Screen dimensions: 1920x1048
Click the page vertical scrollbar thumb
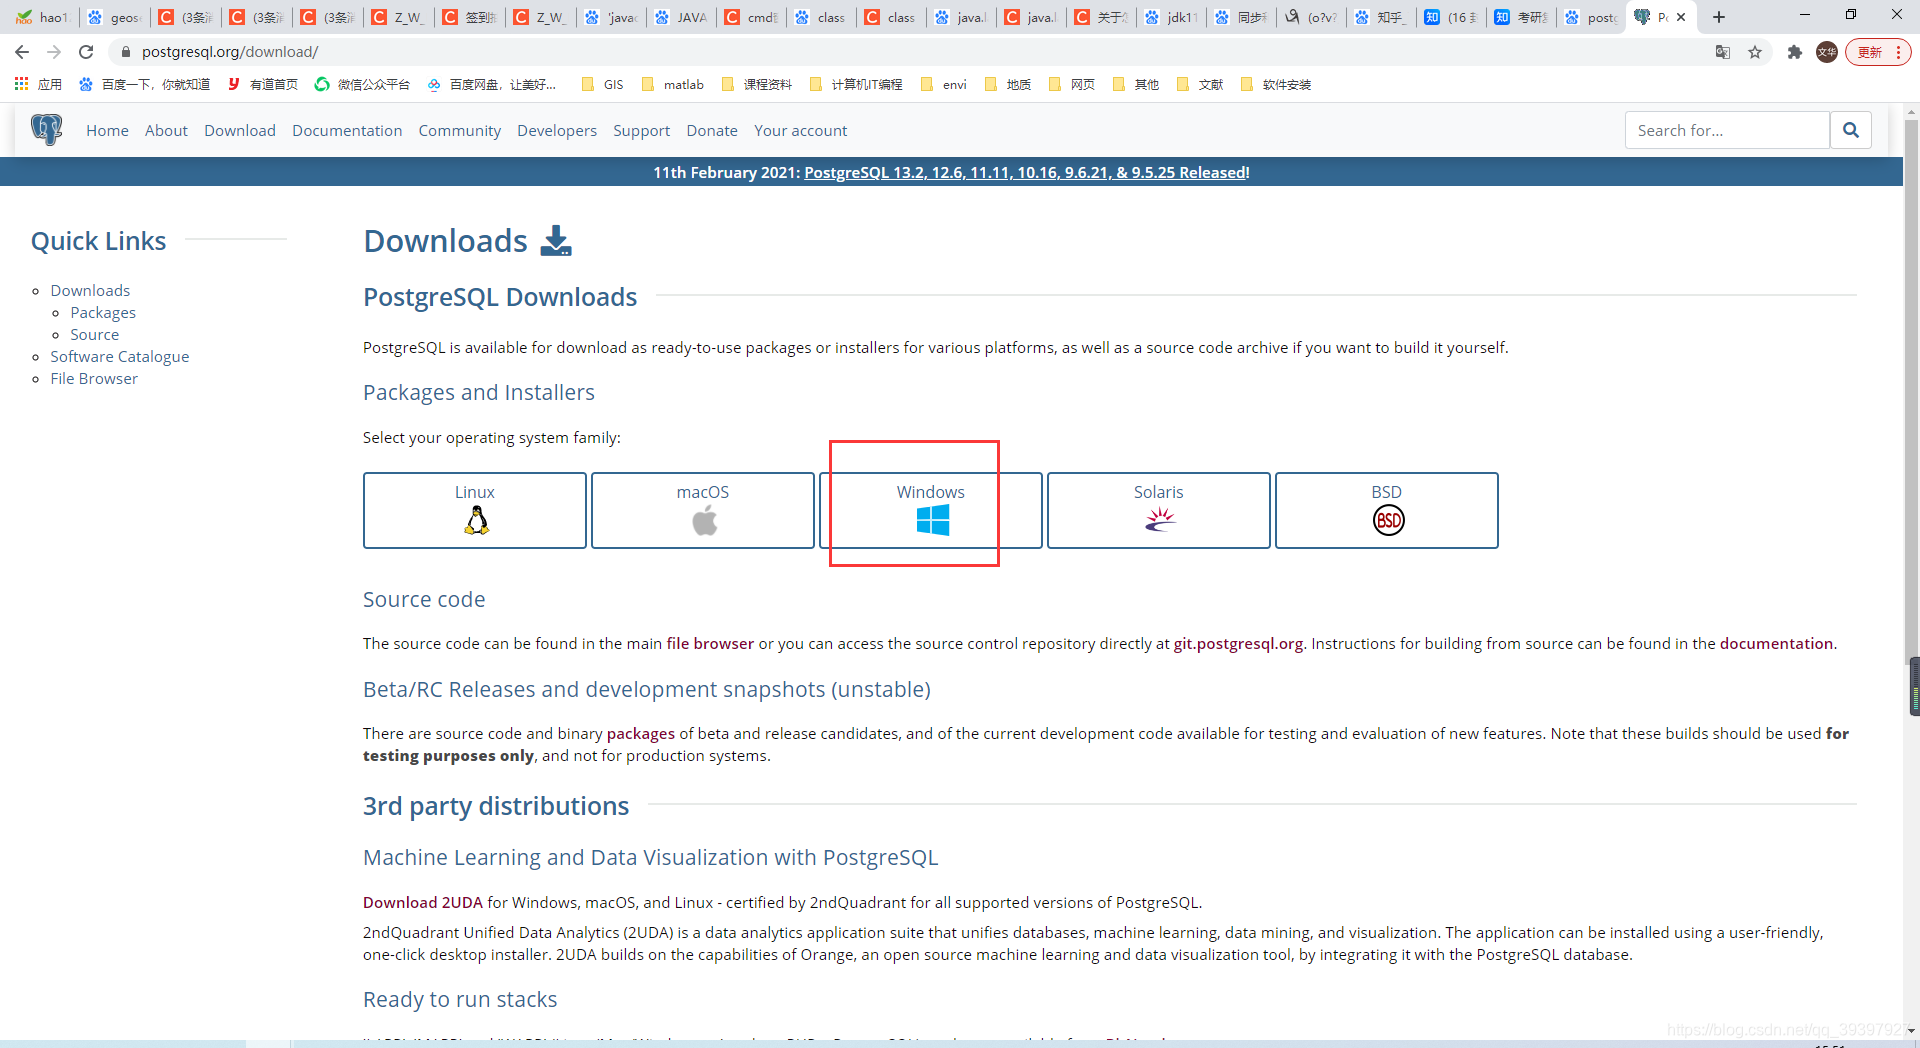click(x=1911, y=390)
